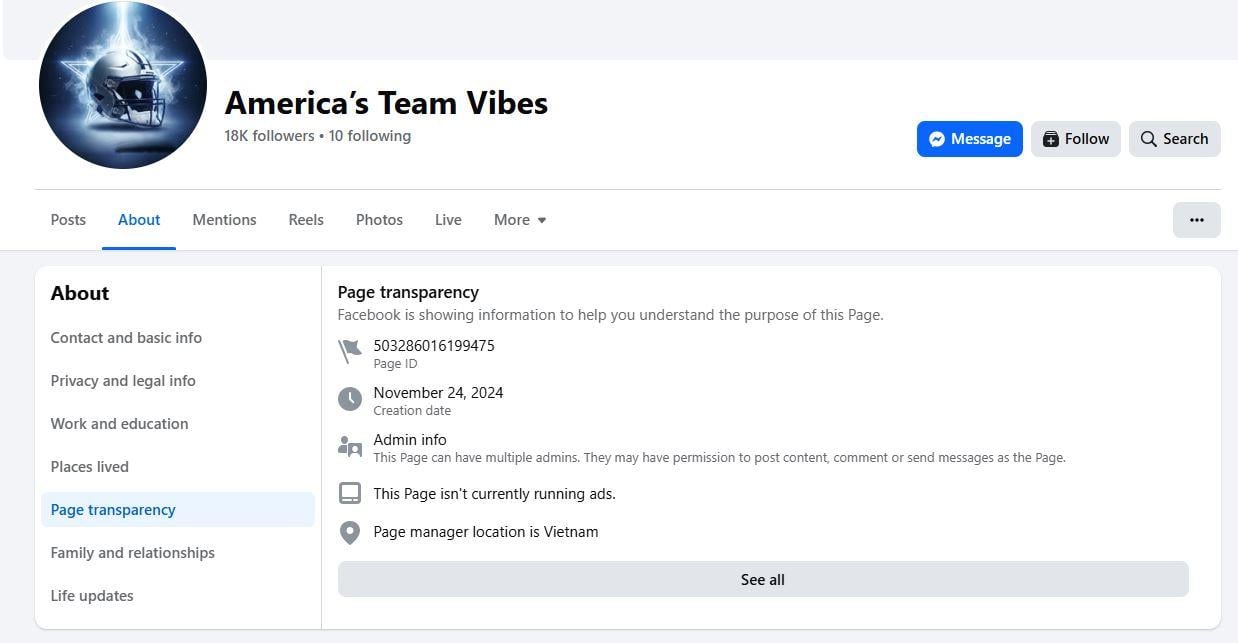Viewport: 1238px width, 643px height.
Task: Open Contact and basic info section
Action: (x=126, y=338)
